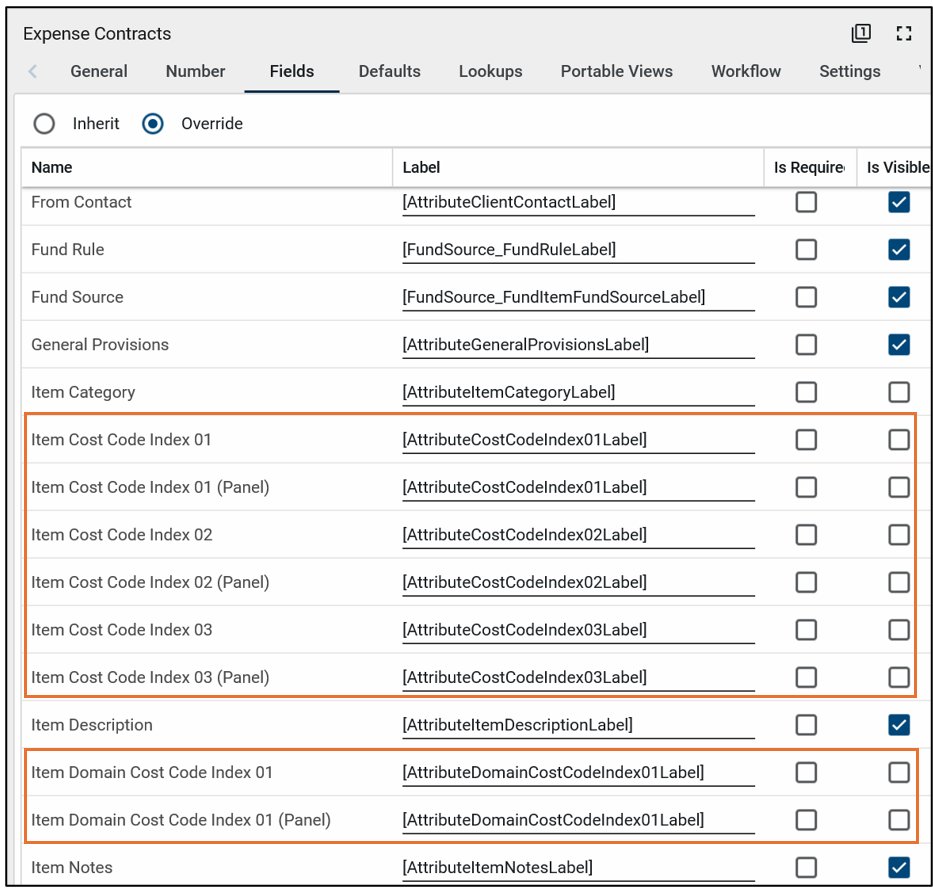The width and height of the screenshot is (933, 888).
Task: Open the Number tab
Action: click(x=195, y=72)
